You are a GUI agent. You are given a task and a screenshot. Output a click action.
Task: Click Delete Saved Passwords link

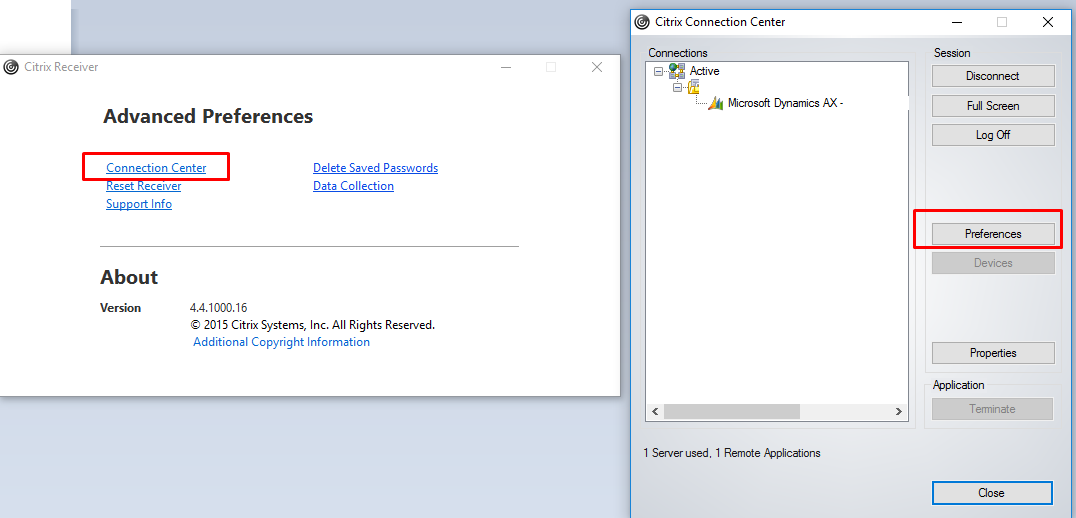click(375, 168)
